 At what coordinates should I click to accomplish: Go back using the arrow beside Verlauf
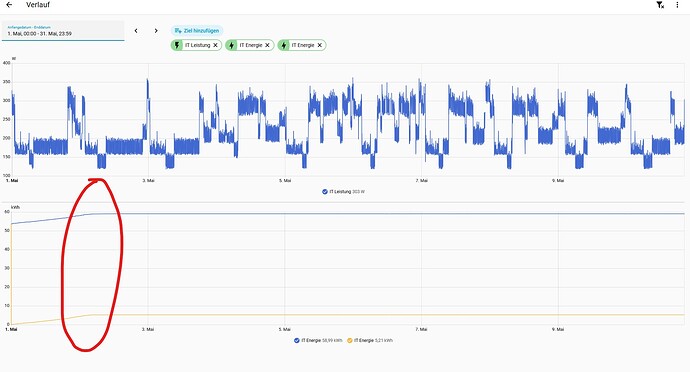point(9,5)
